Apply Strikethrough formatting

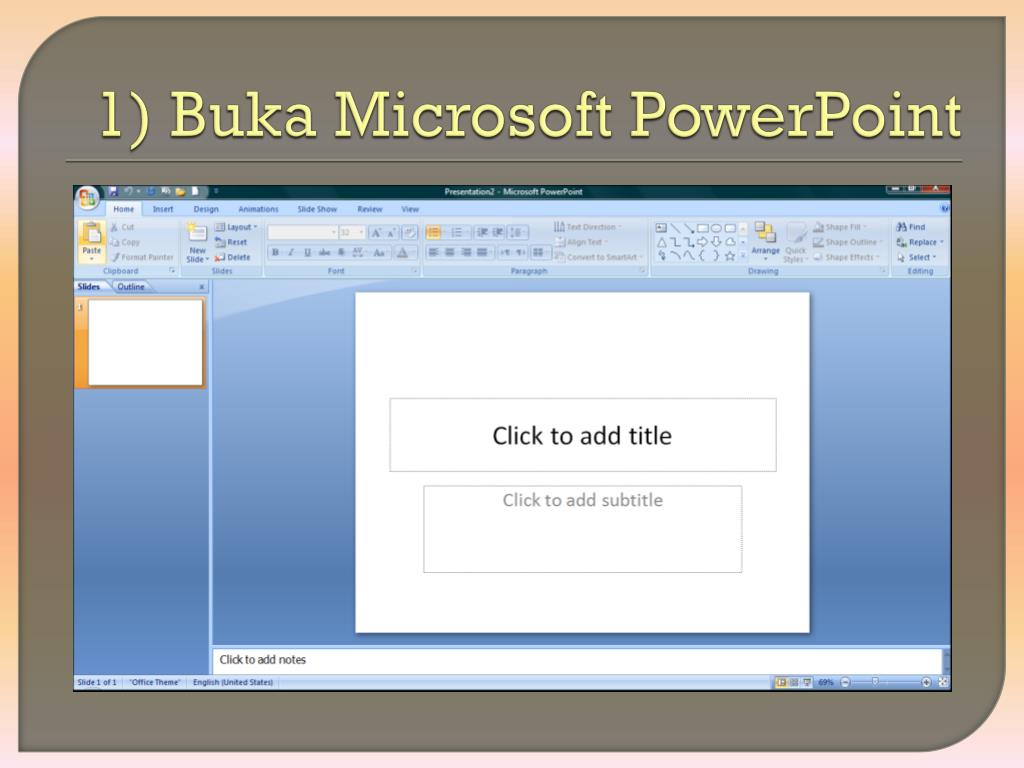coord(324,252)
